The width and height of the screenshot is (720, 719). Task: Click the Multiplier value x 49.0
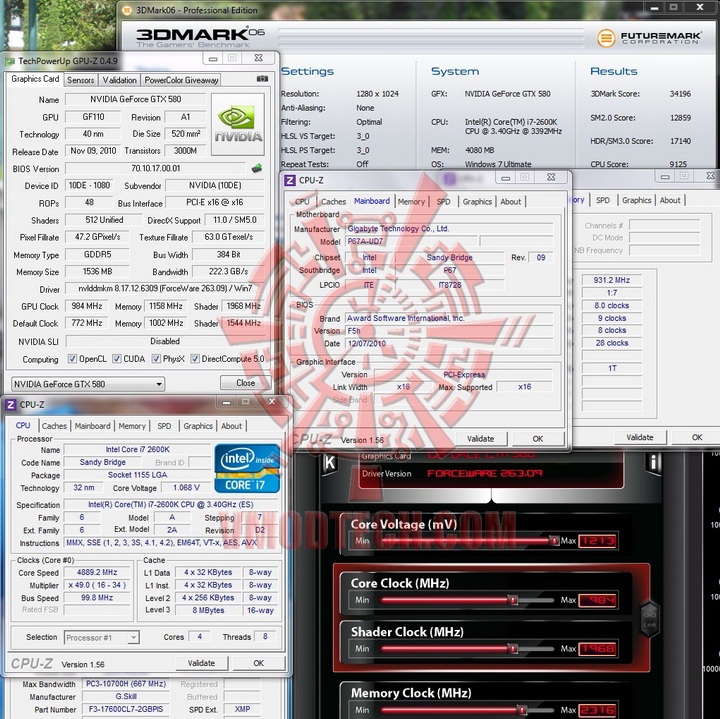pyautogui.click(x=97, y=585)
